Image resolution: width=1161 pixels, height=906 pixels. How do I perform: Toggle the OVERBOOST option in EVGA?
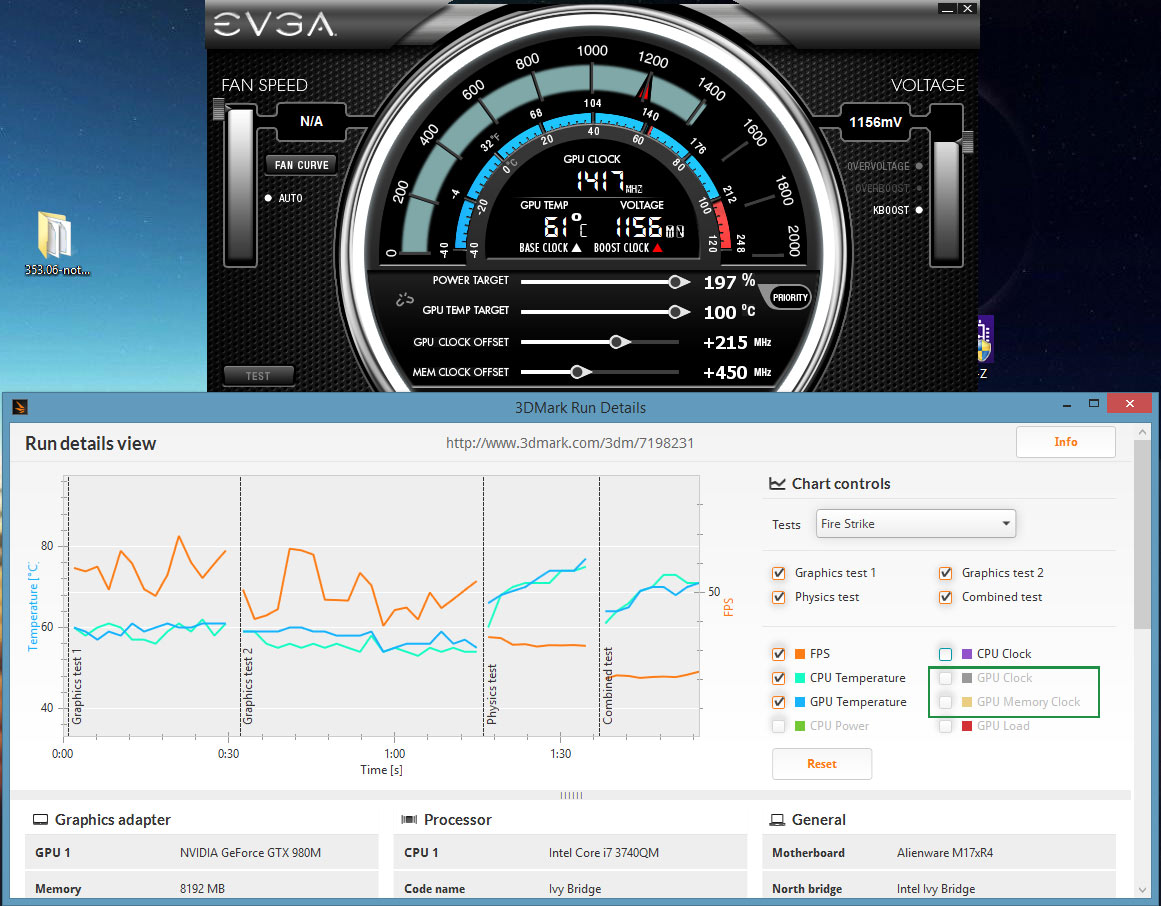[x=919, y=189]
